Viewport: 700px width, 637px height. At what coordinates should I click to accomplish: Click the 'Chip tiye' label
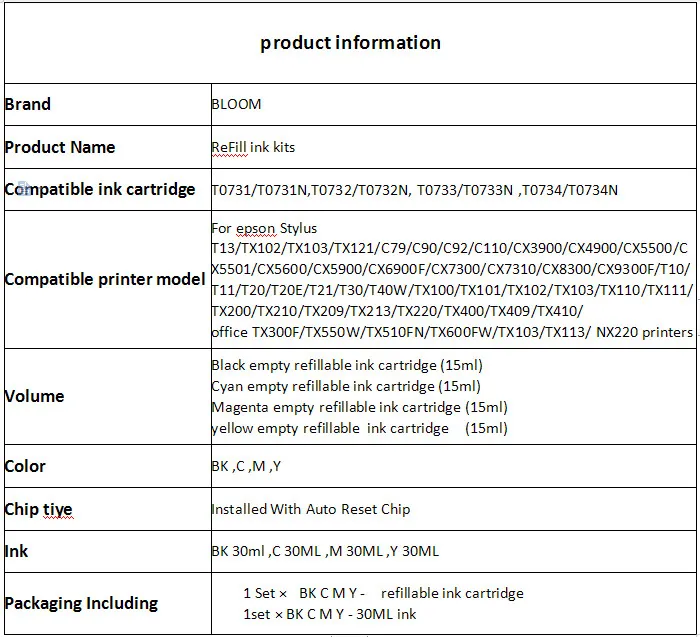click(x=39, y=509)
